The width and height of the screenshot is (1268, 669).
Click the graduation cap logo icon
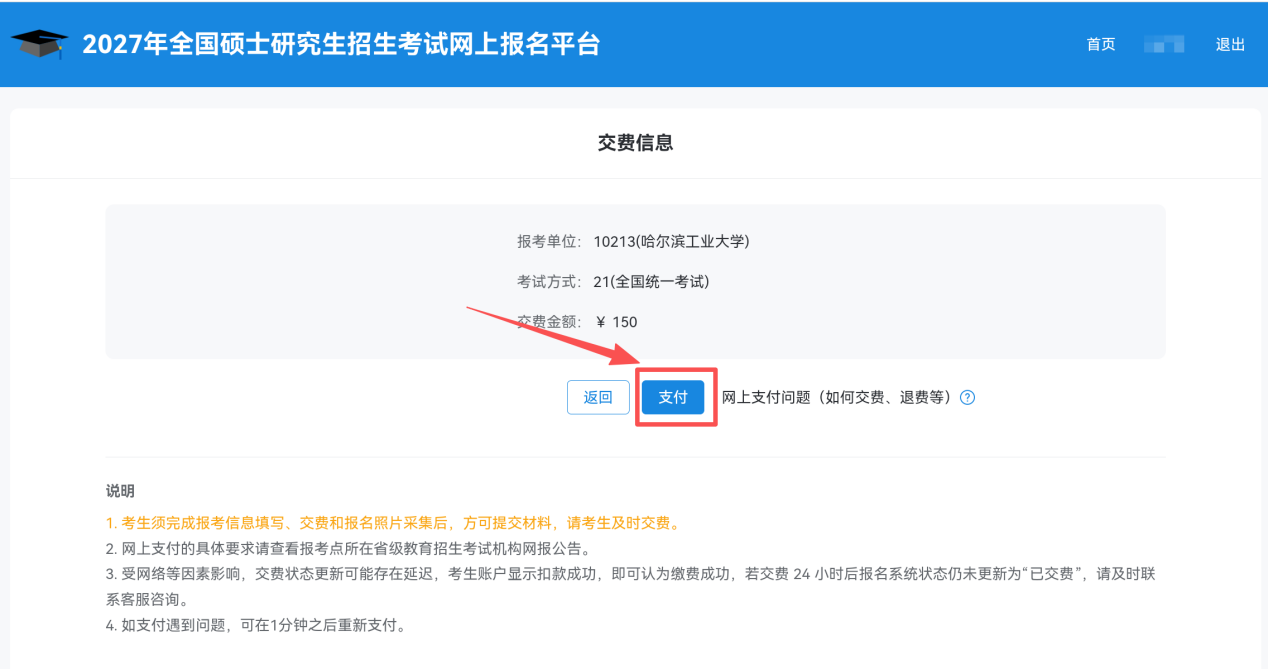[40, 44]
